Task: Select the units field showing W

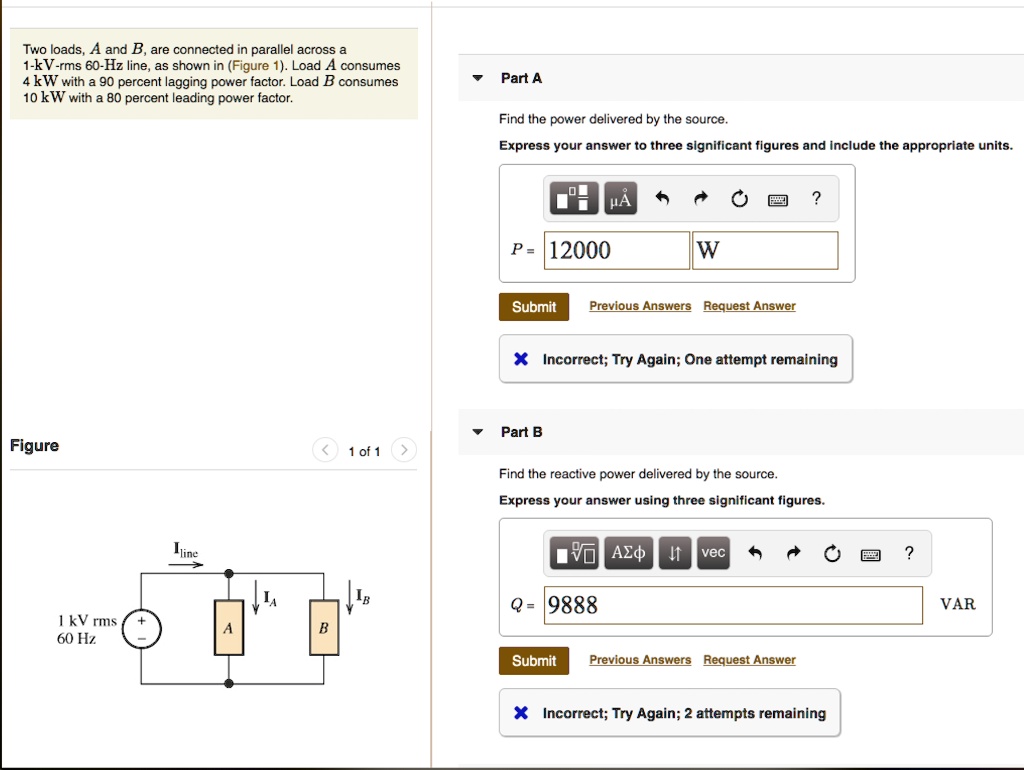Action: click(x=765, y=250)
